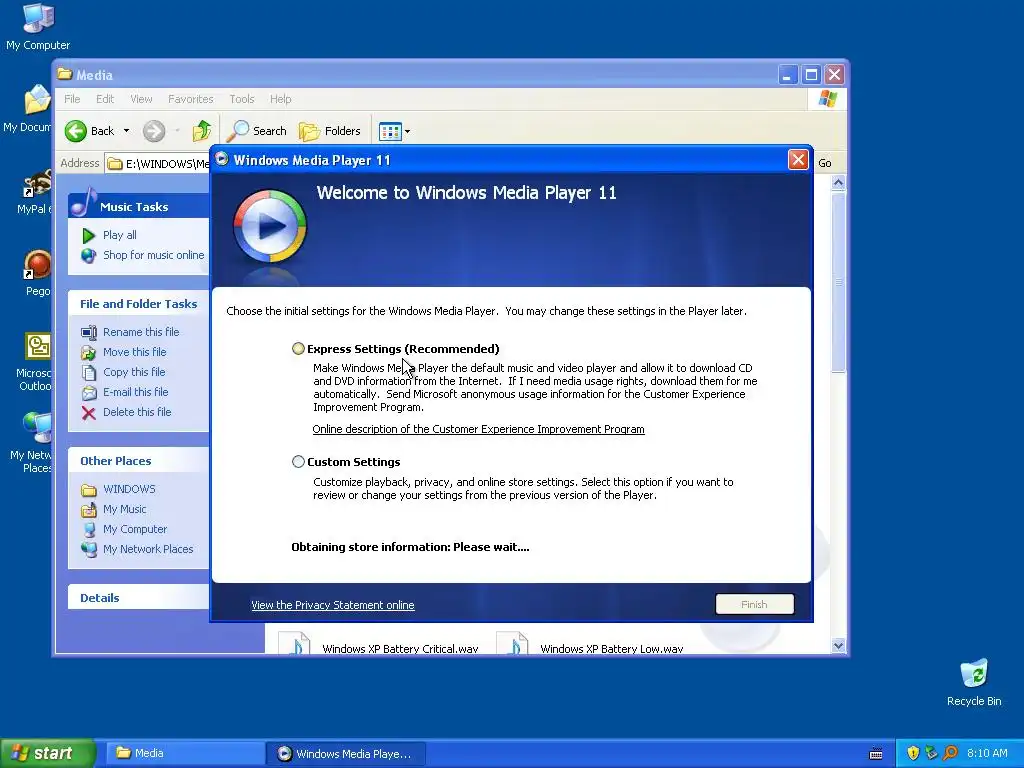Go up one folder level icon
1024x768 pixels.
202,131
